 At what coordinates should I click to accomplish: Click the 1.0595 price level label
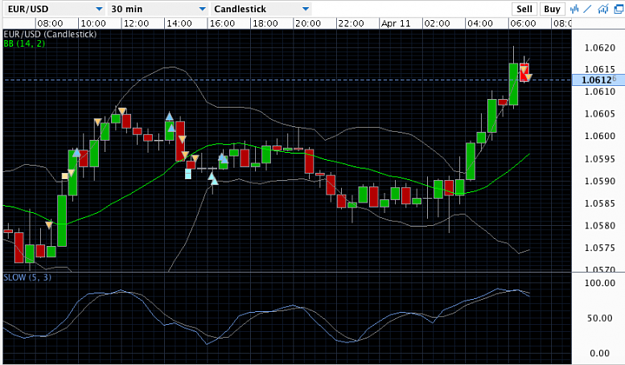pos(600,159)
